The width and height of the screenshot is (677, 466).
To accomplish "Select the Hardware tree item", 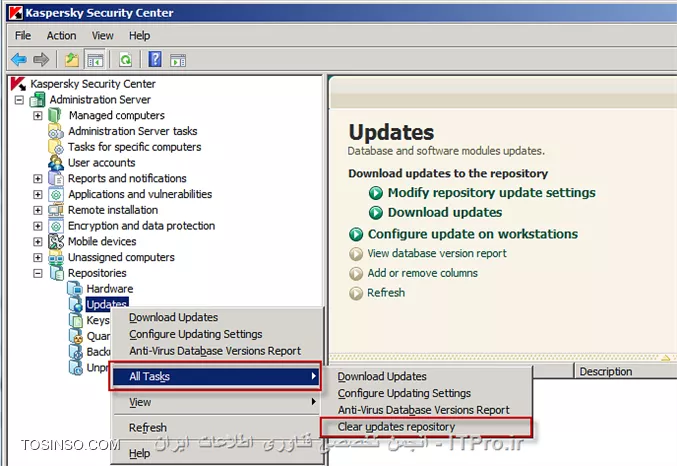I will click(x=110, y=288).
